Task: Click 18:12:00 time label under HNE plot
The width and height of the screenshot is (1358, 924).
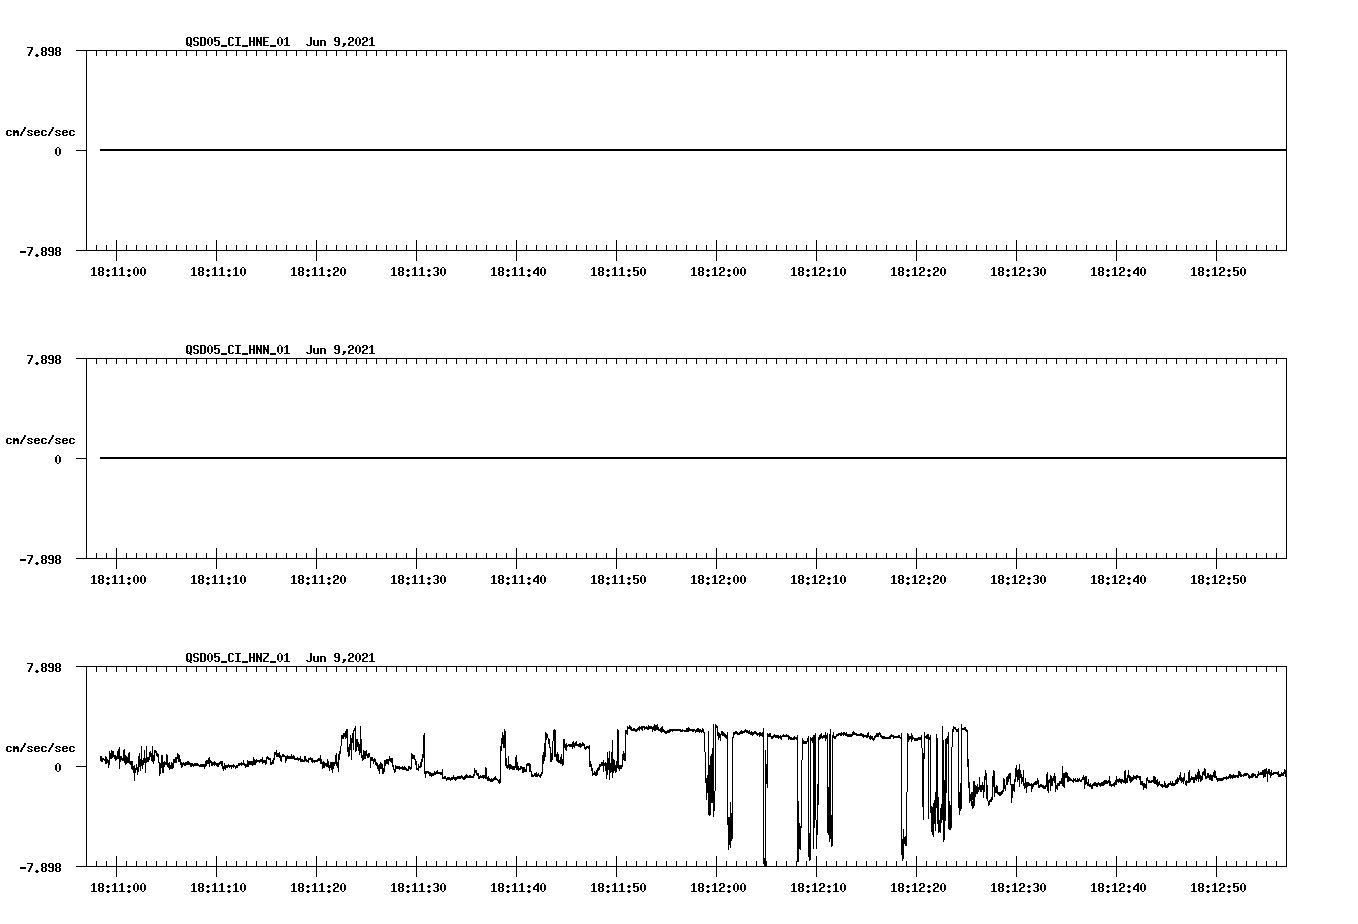Action: 718,271
